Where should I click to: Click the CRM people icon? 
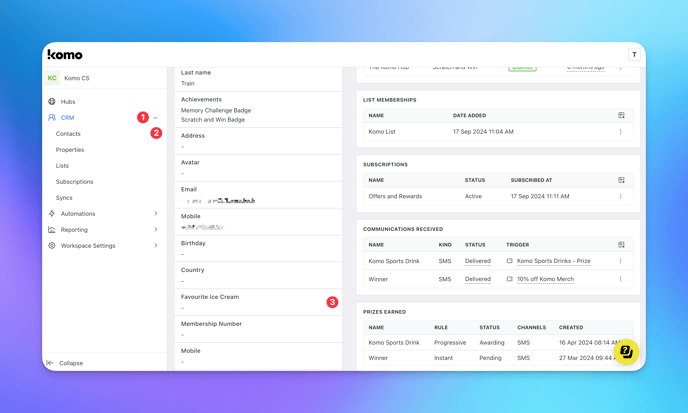(52, 118)
